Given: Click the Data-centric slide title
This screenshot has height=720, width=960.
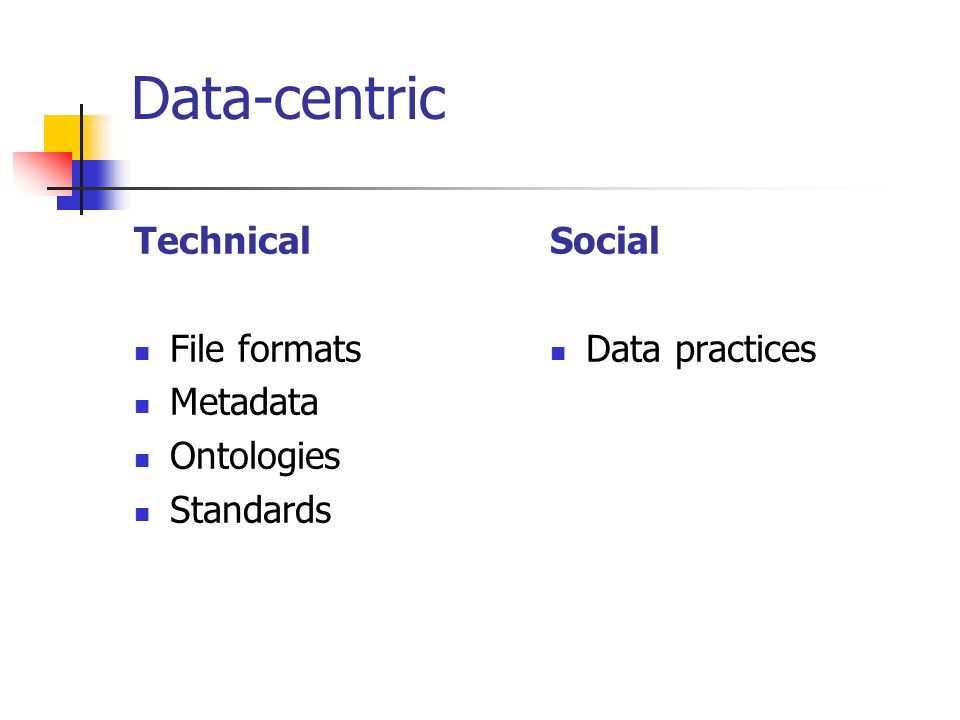Looking at the screenshot, I should pyautogui.click(x=288, y=98).
